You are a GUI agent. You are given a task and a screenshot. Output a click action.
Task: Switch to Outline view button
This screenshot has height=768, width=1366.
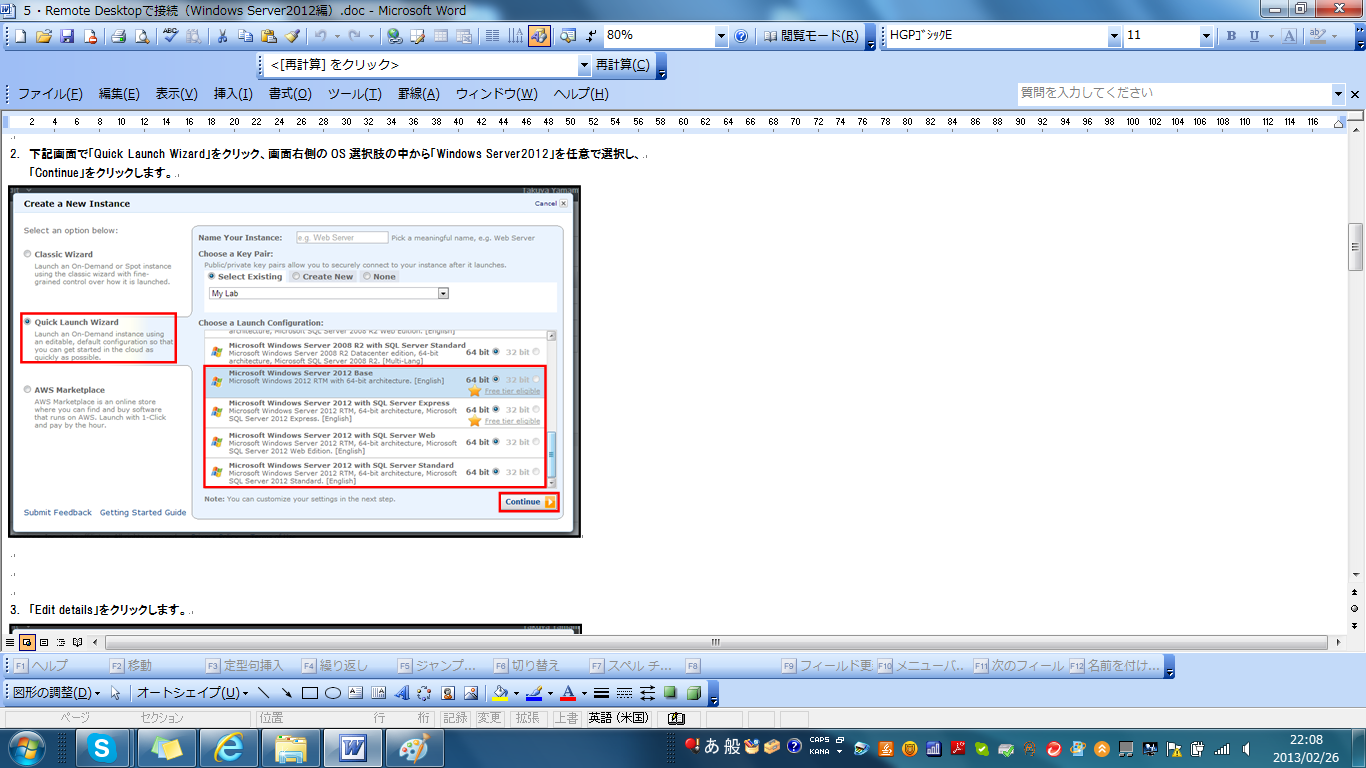coord(61,642)
